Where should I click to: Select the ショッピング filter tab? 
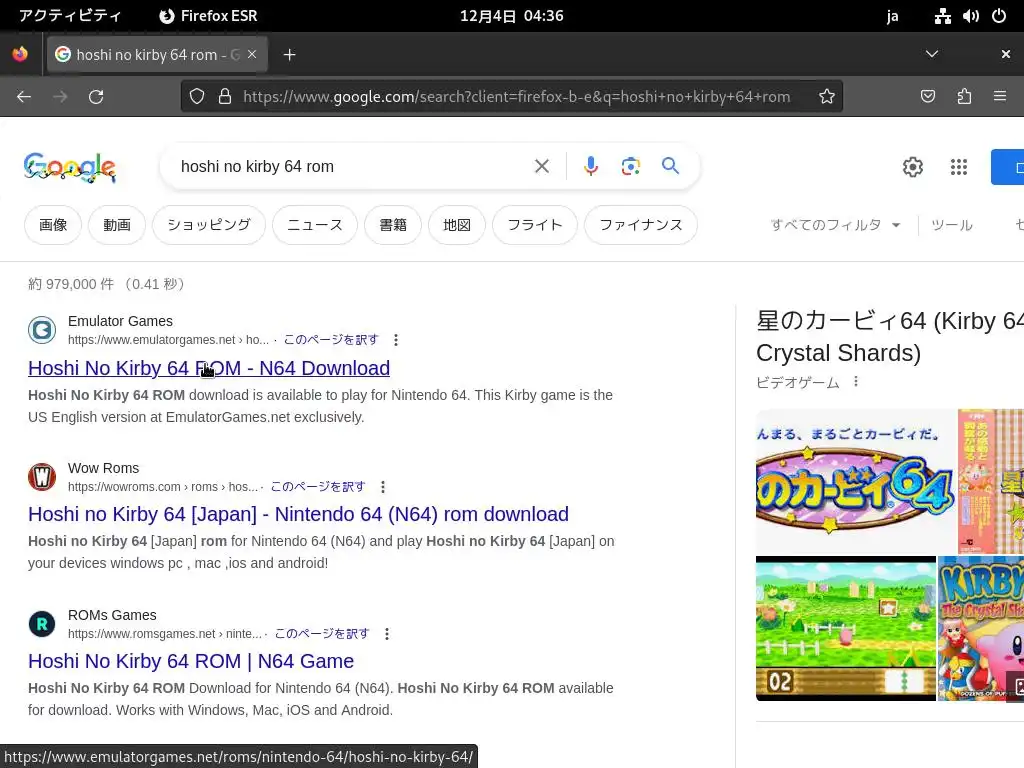[x=209, y=225]
